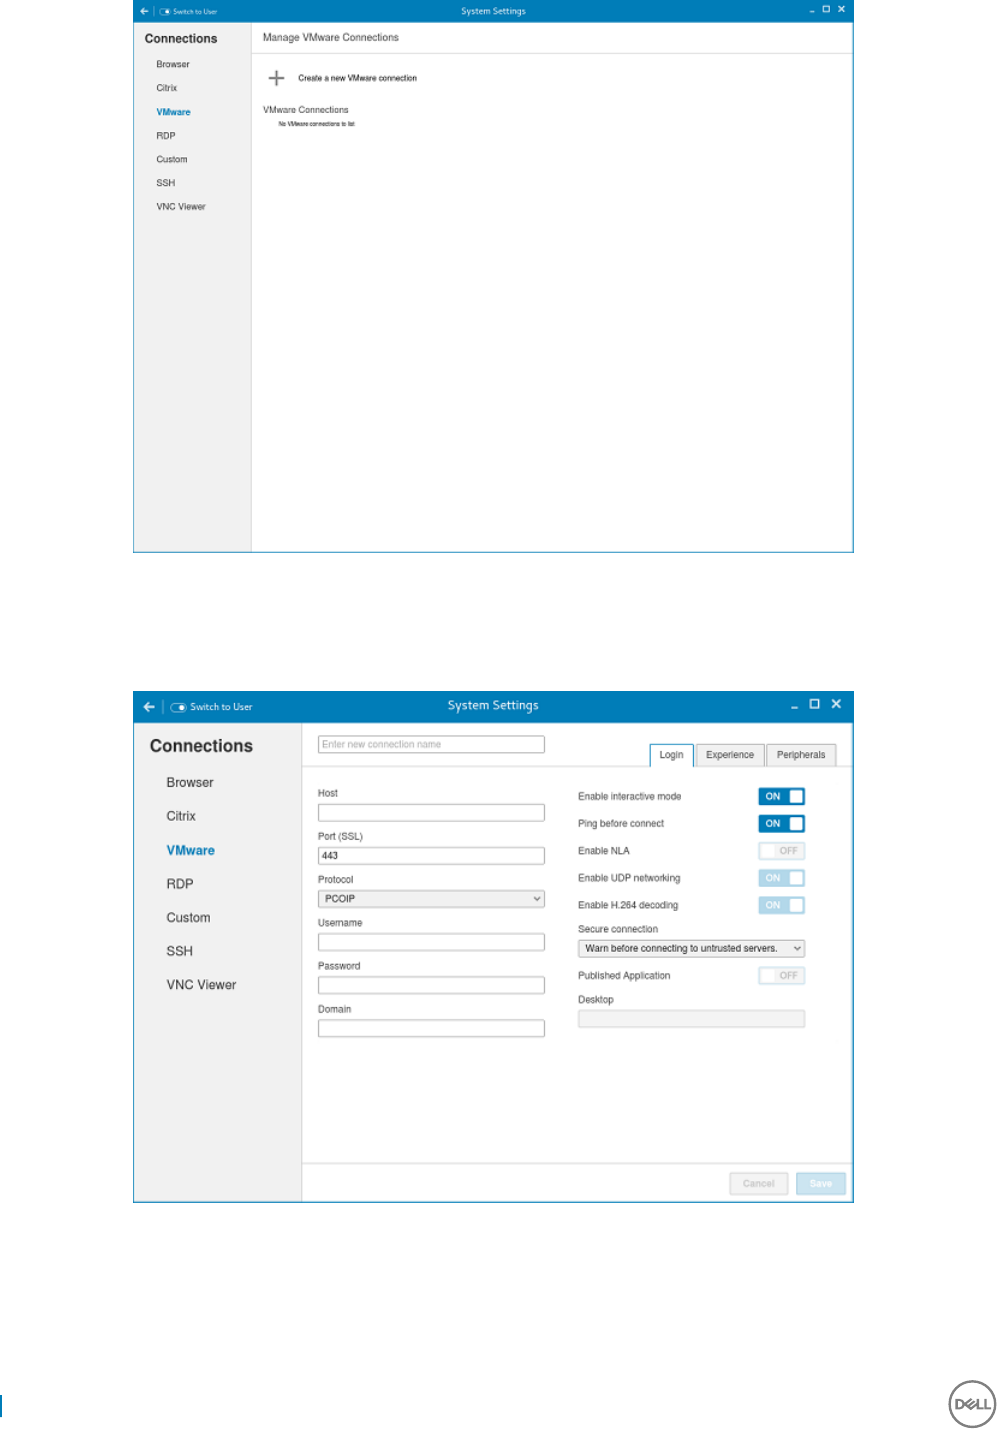This screenshot has width=997, height=1429.
Task: Click back arrow in lower System Settings window
Action: [149, 707]
